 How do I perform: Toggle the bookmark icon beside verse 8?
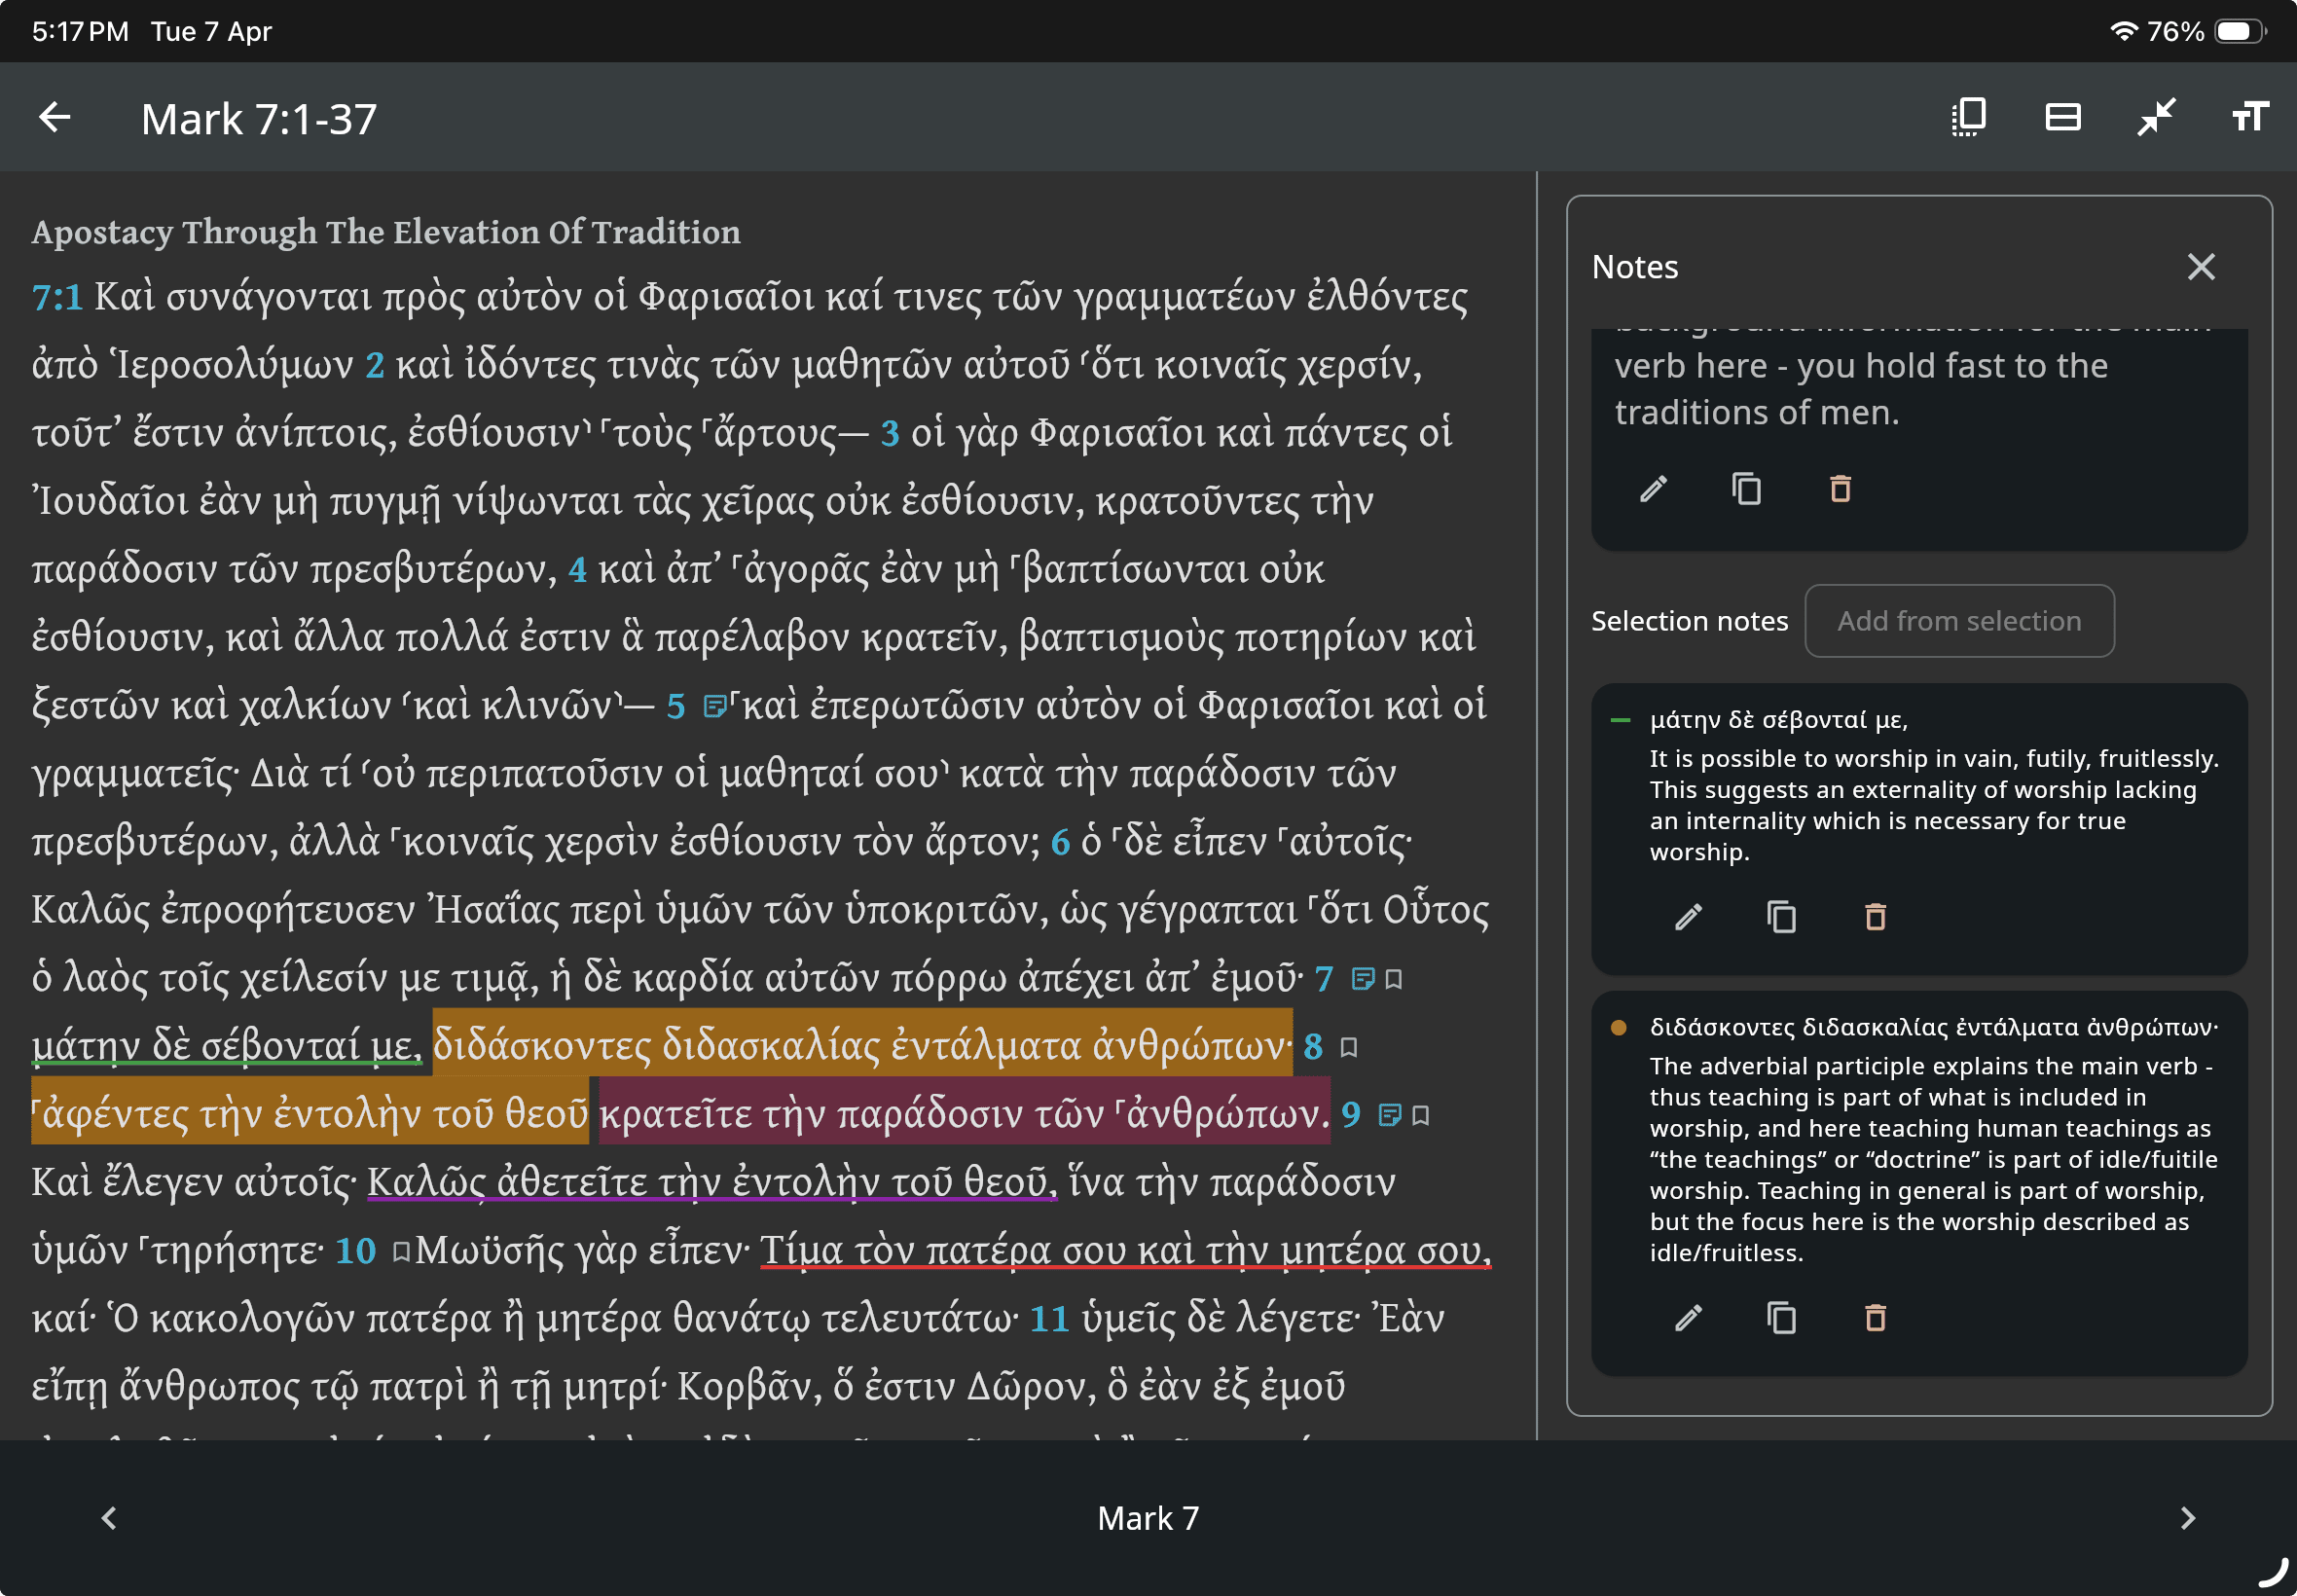[x=1348, y=1047]
